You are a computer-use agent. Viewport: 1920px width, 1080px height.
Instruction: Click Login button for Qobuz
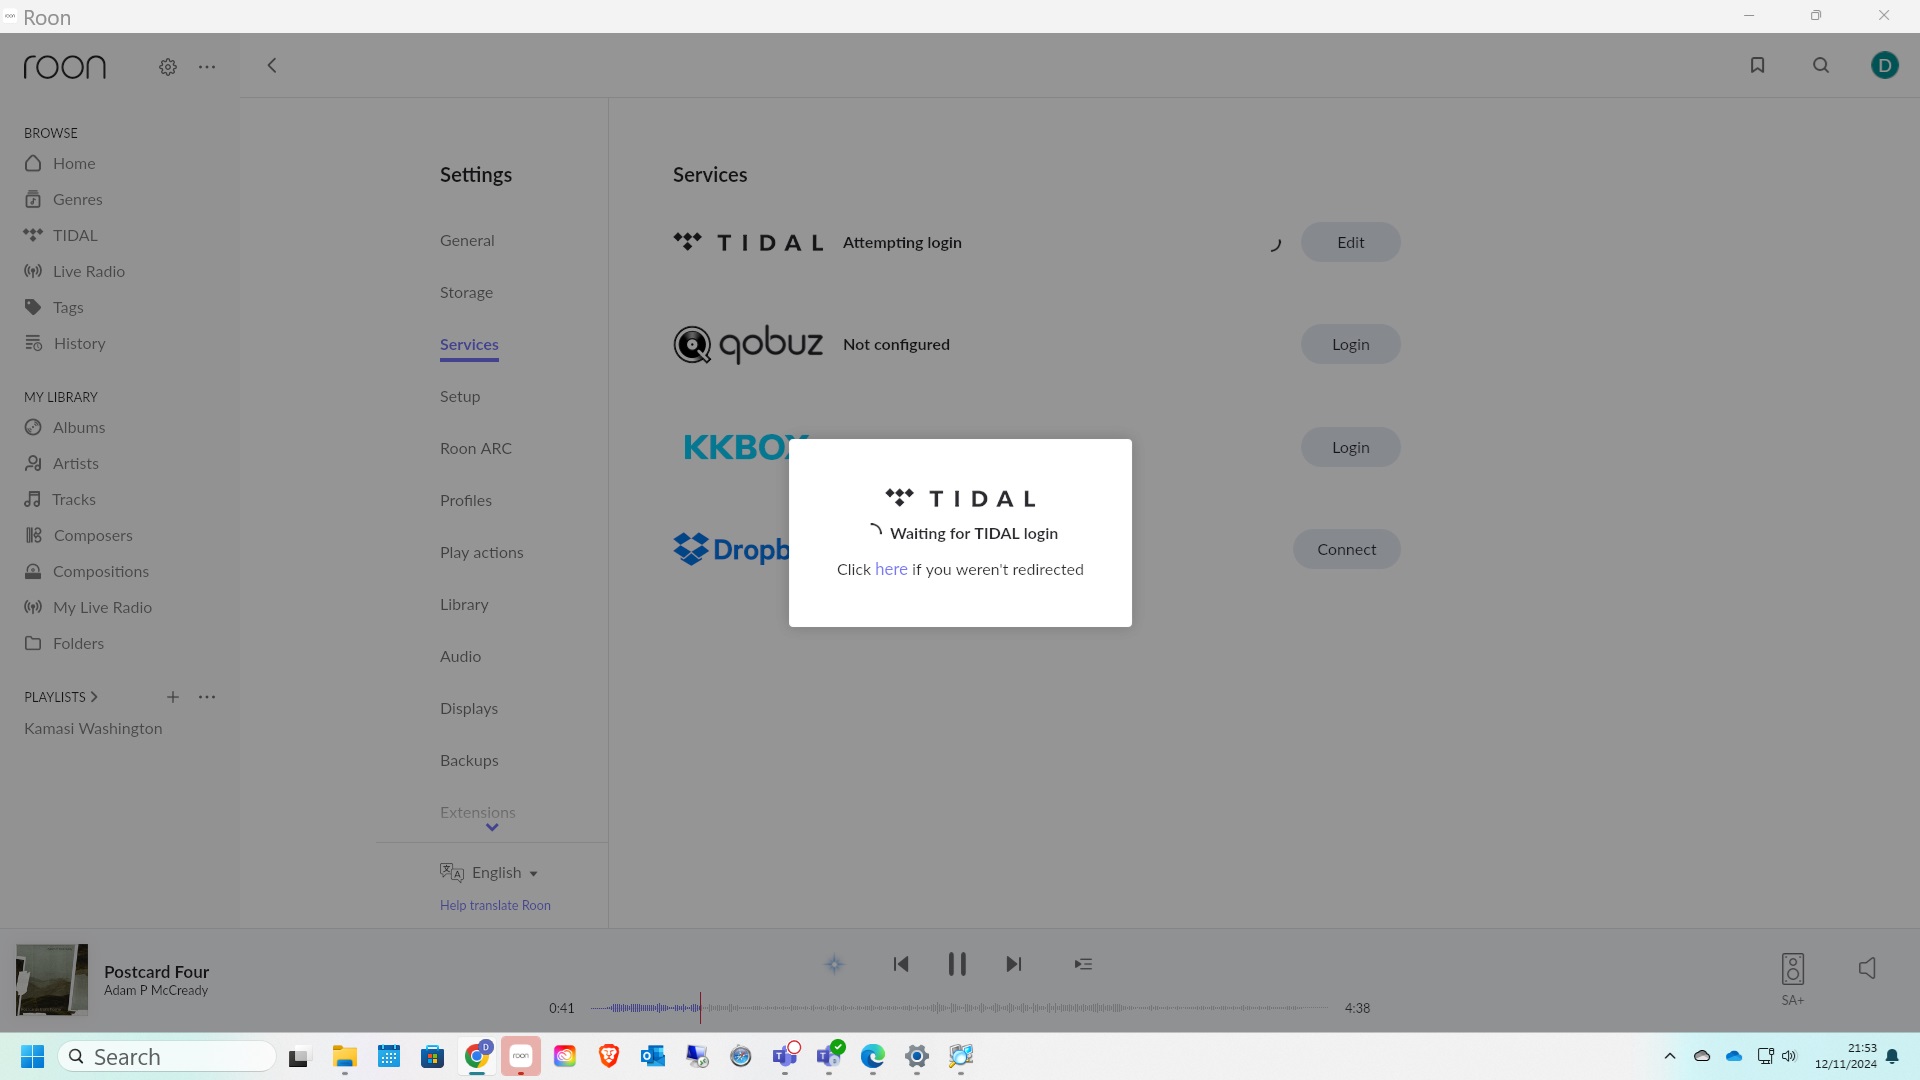(x=1350, y=344)
